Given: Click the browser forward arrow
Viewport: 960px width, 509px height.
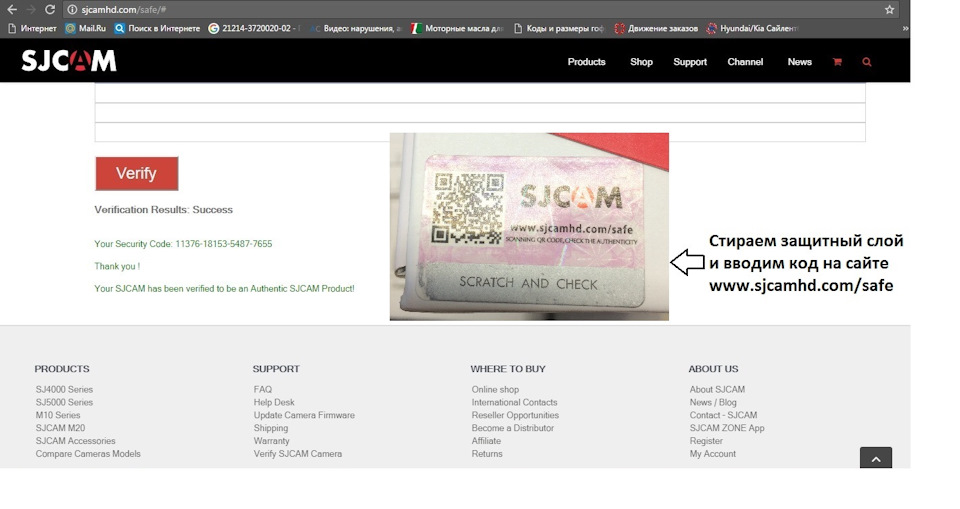Looking at the screenshot, I should point(31,9).
